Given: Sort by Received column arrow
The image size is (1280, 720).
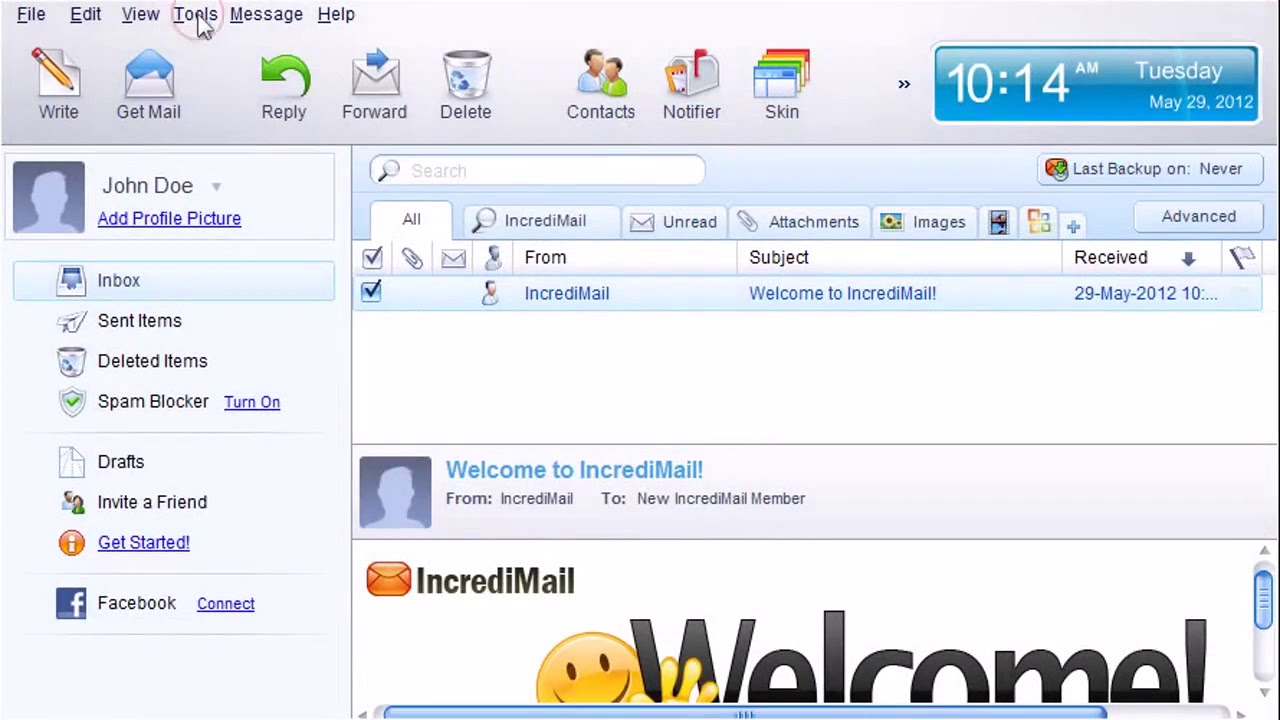Looking at the screenshot, I should (1188, 259).
